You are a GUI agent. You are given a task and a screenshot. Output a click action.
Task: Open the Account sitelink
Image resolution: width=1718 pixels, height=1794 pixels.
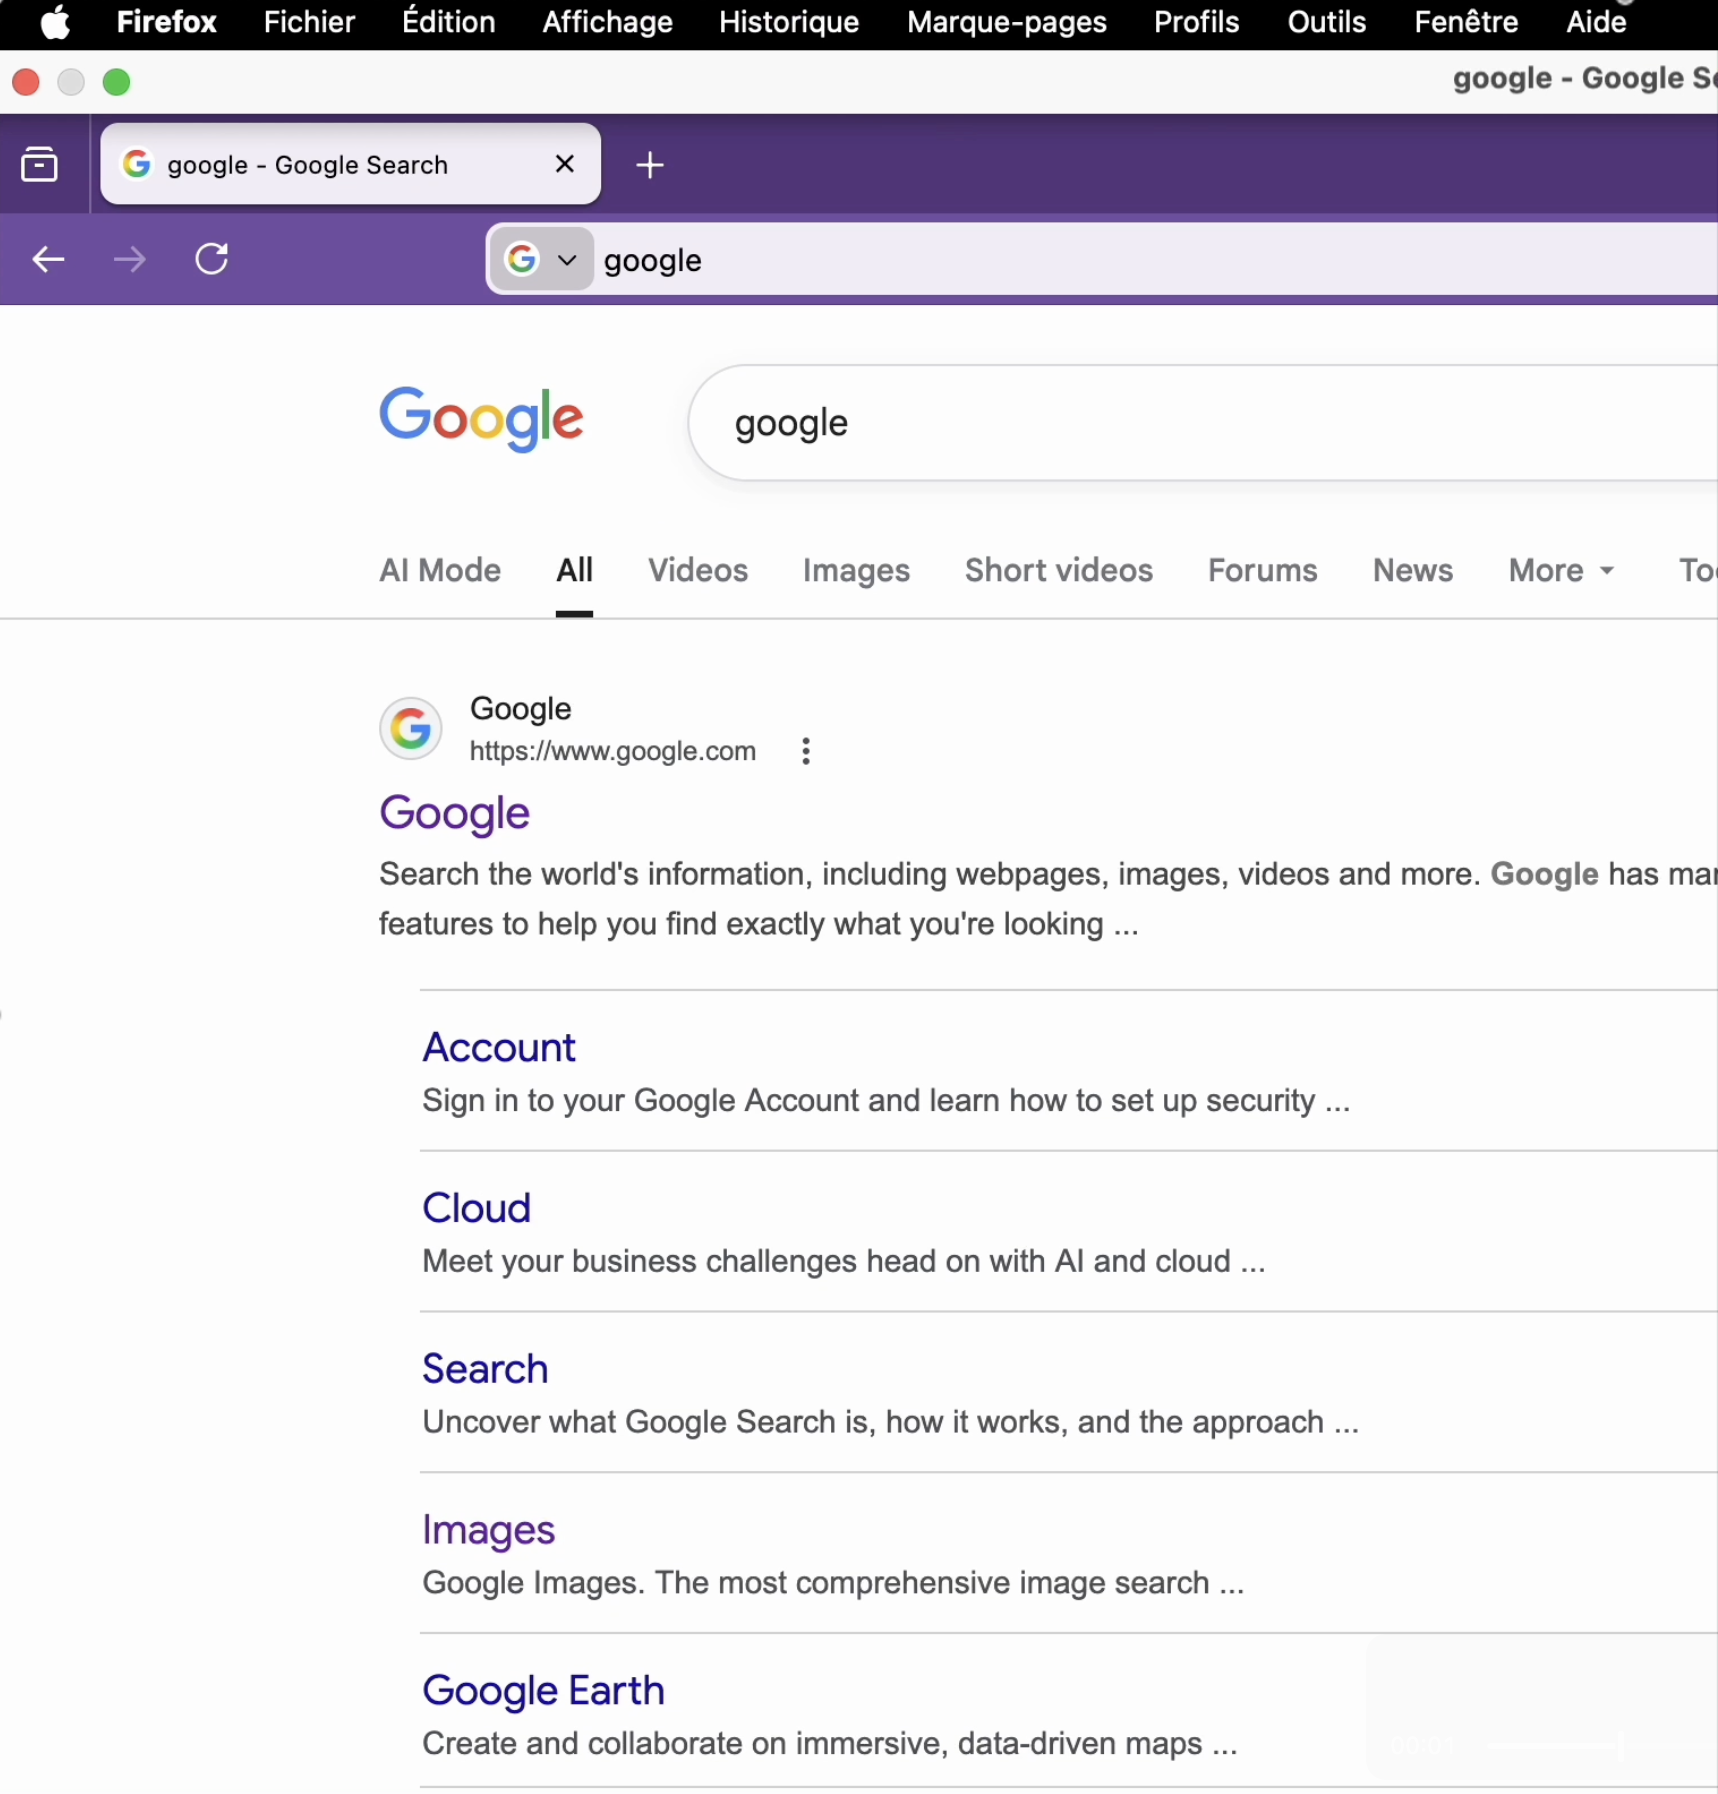tap(499, 1047)
